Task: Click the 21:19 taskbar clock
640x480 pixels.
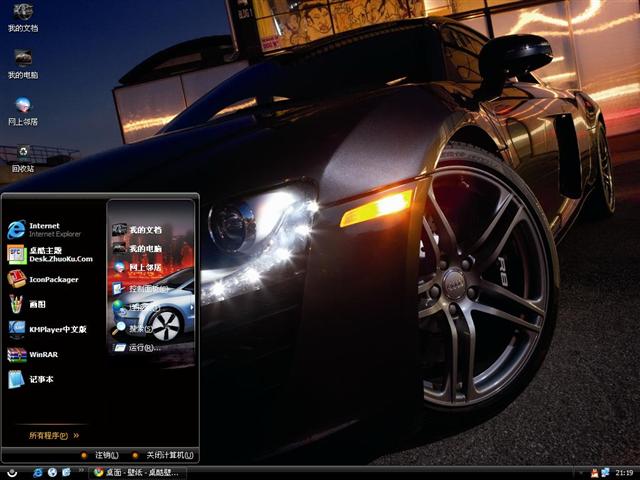Action: tap(624, 473)
